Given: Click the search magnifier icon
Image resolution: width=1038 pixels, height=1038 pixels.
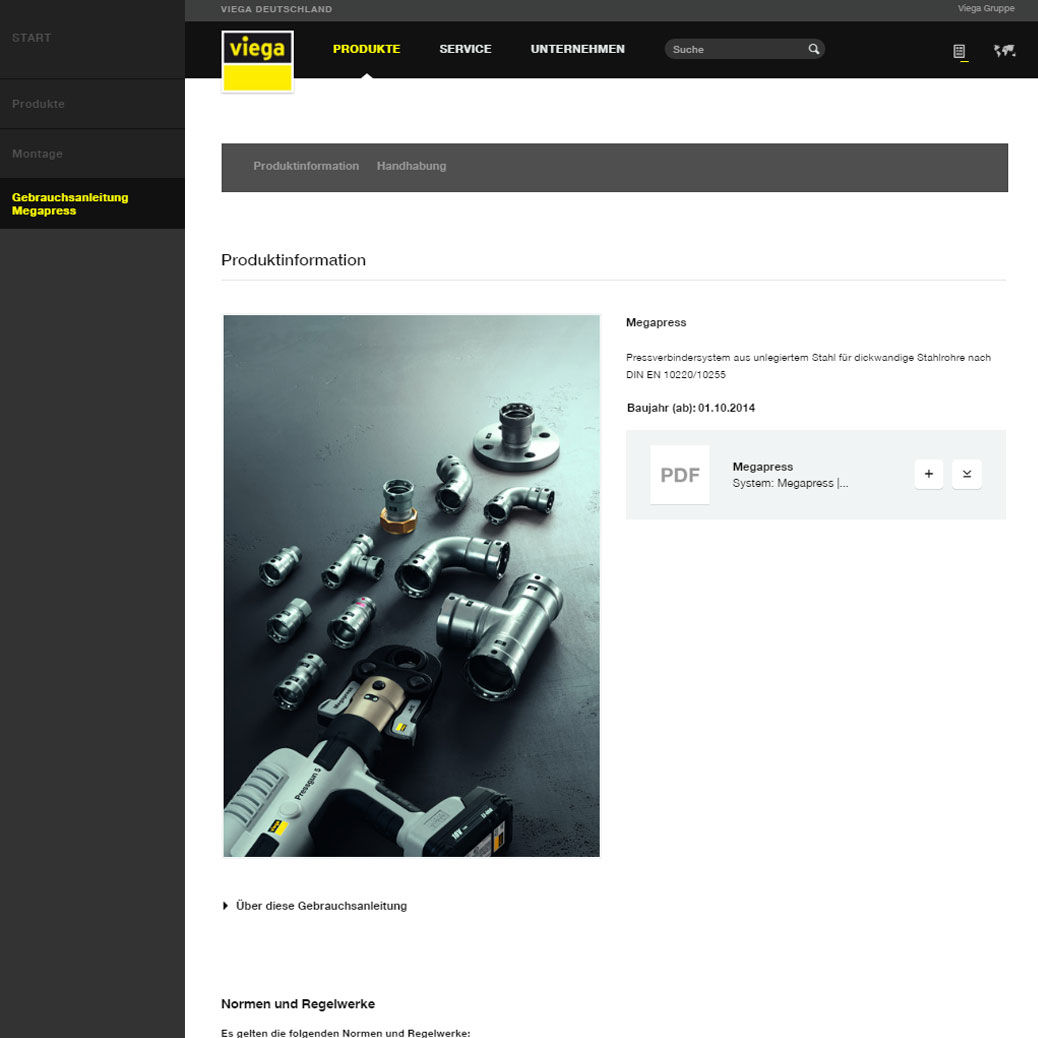Looking at the screenshot, I should click(814, 49).
